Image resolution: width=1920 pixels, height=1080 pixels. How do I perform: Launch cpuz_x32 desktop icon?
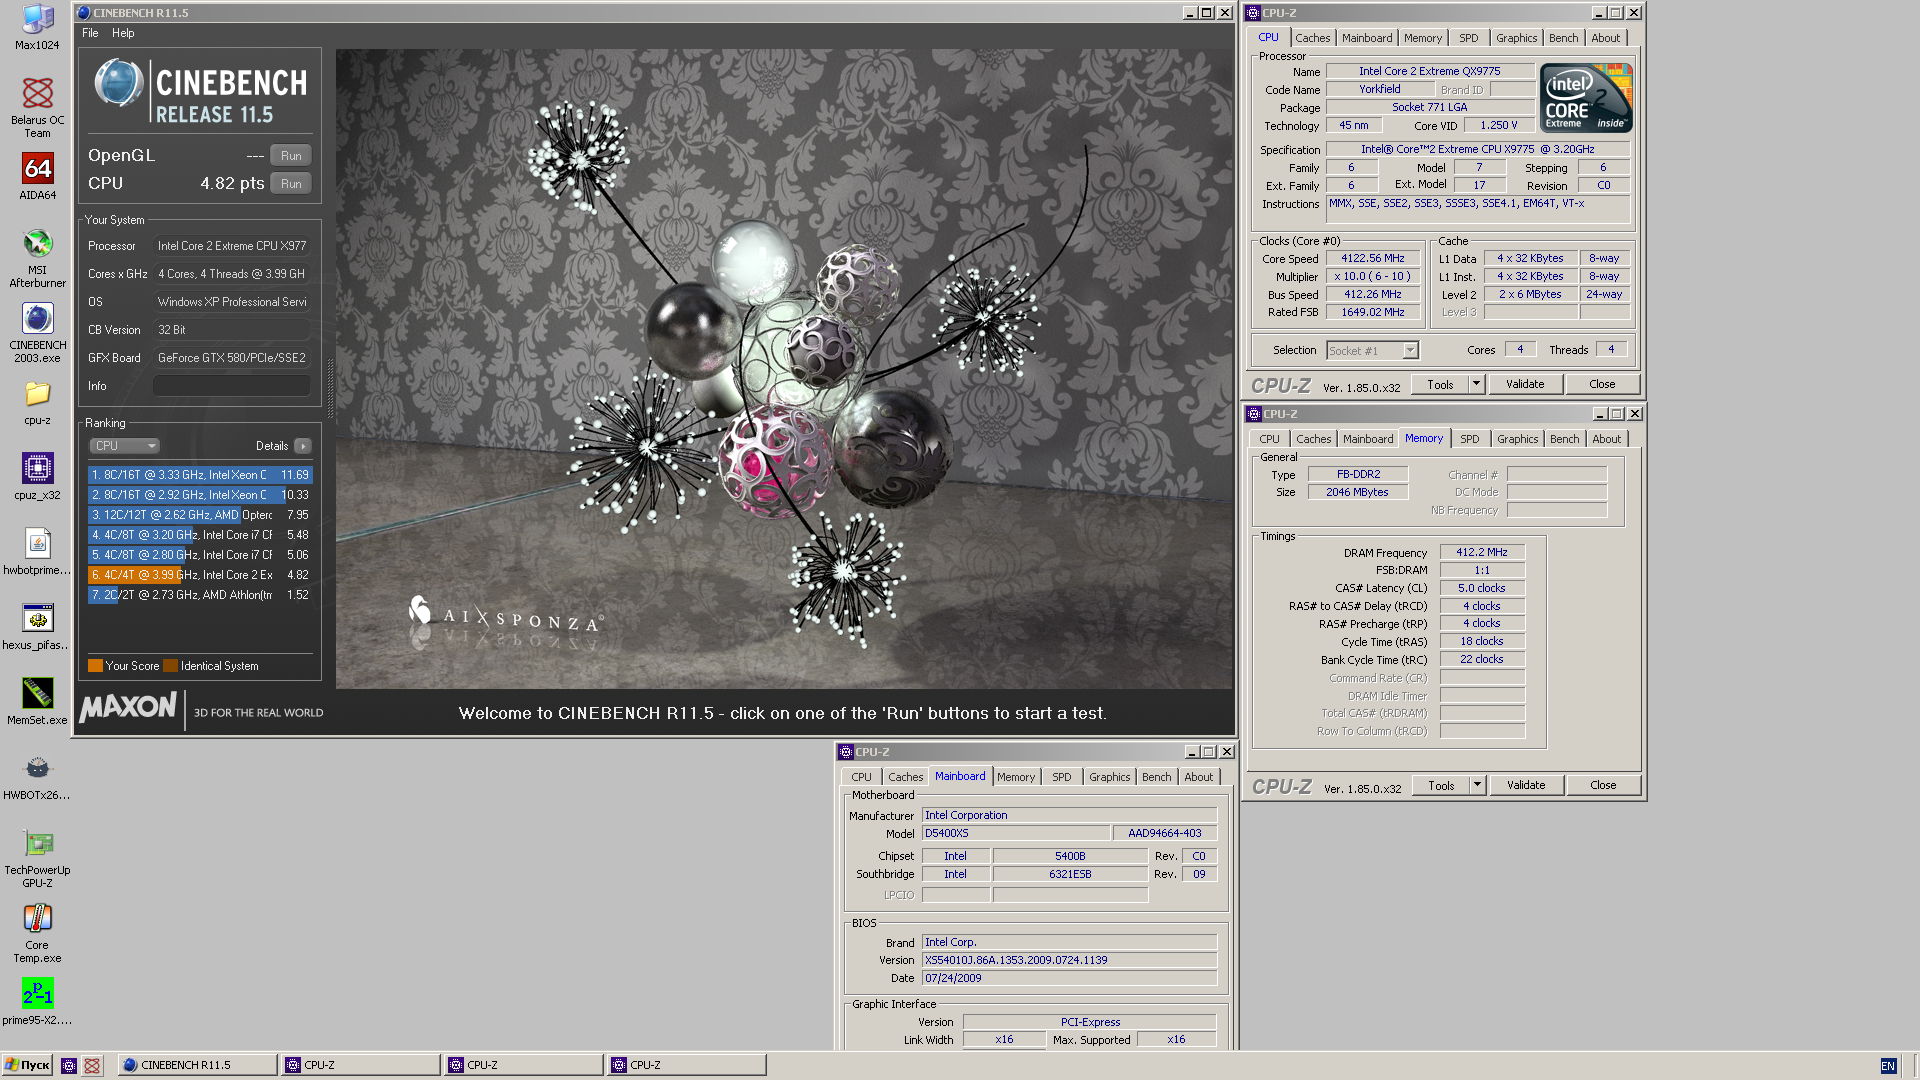(x=37, y=476)
